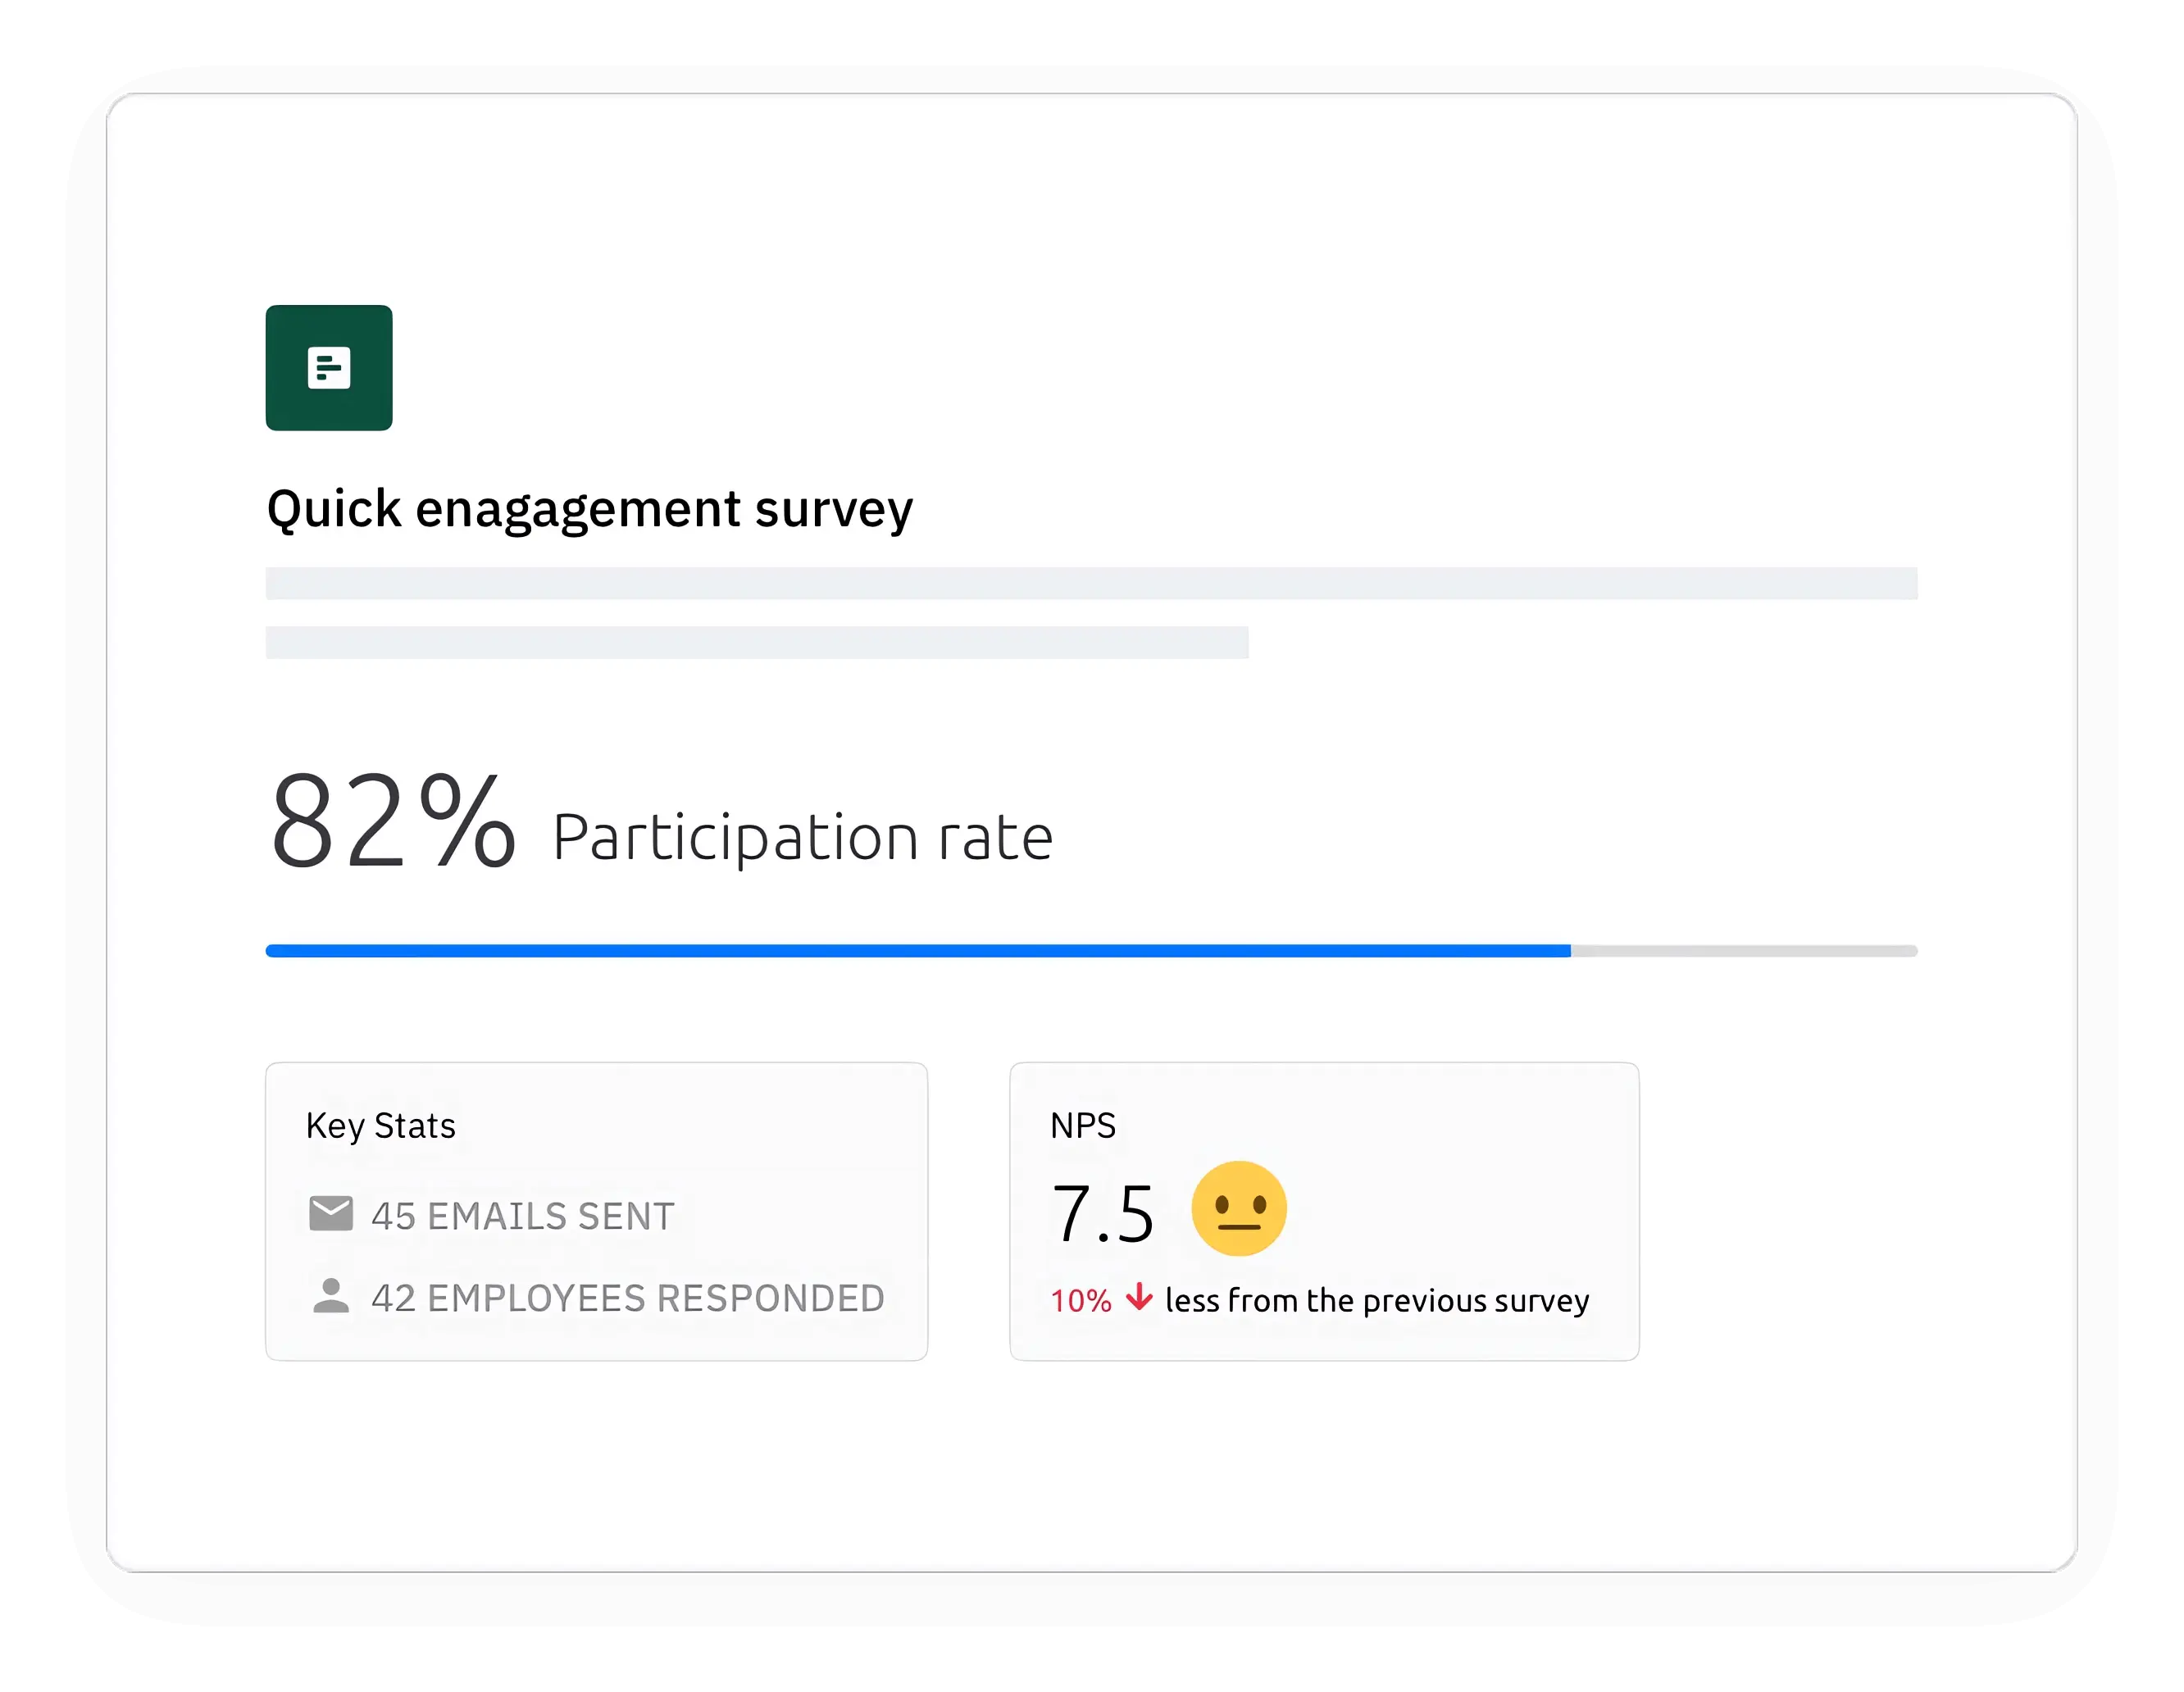Click the envelope icon in Key Stats

point(331,1214)
